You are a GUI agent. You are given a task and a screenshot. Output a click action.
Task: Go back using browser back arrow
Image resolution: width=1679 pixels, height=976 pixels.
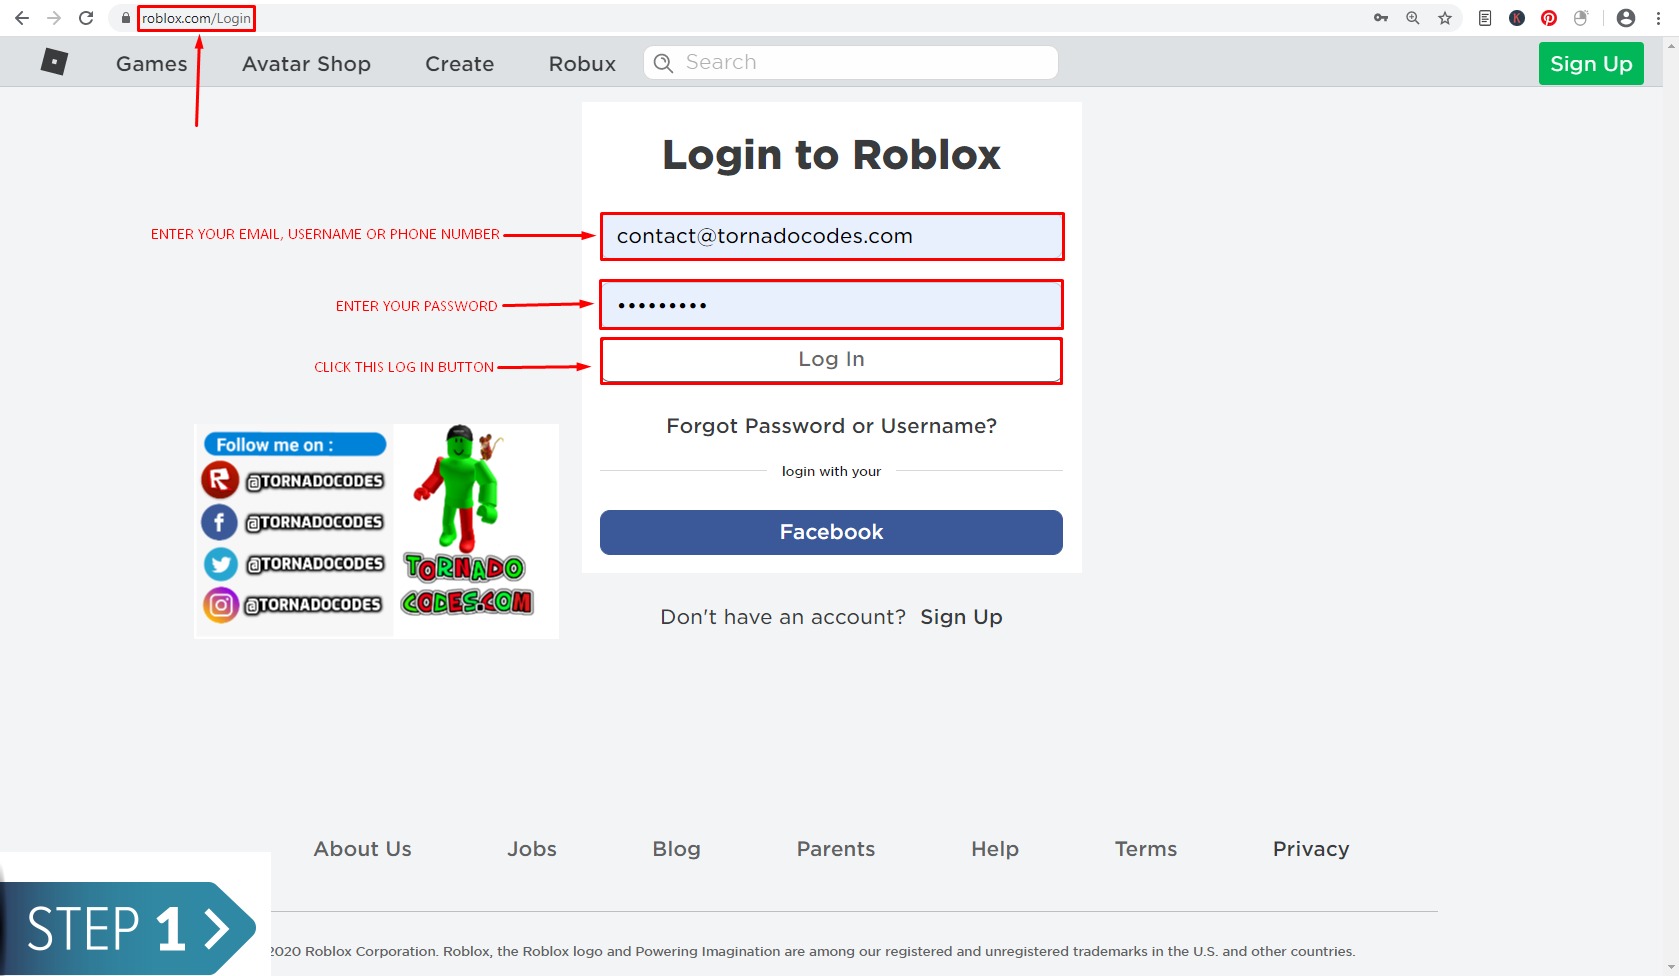coord(21,18)
